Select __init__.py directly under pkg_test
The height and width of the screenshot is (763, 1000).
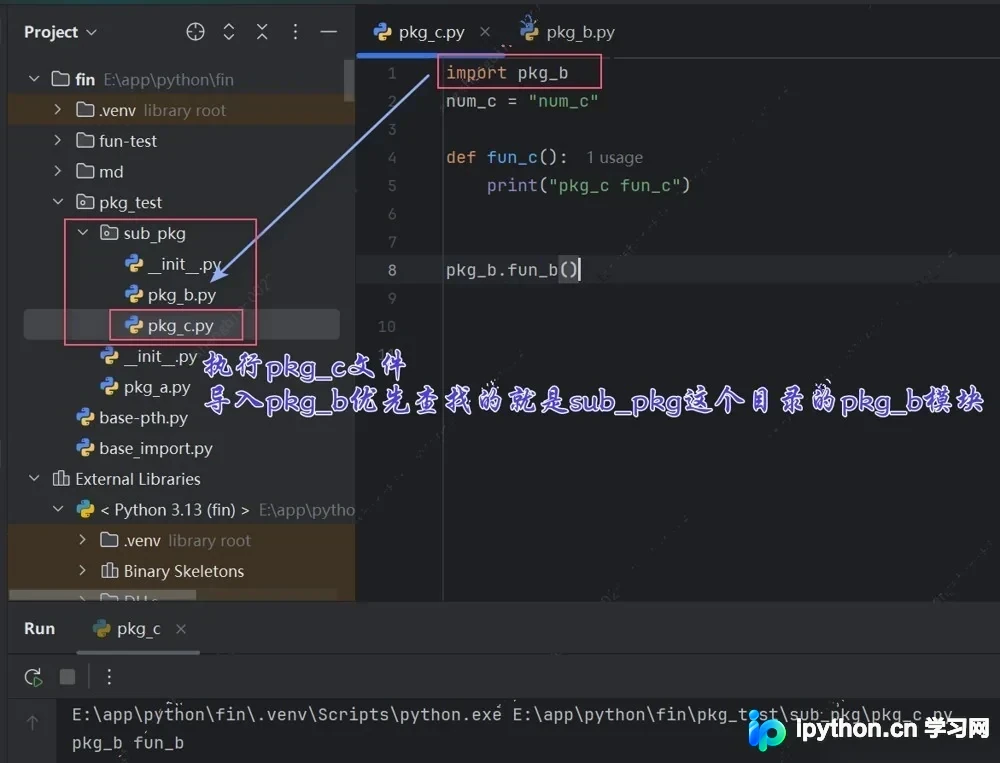159,356
